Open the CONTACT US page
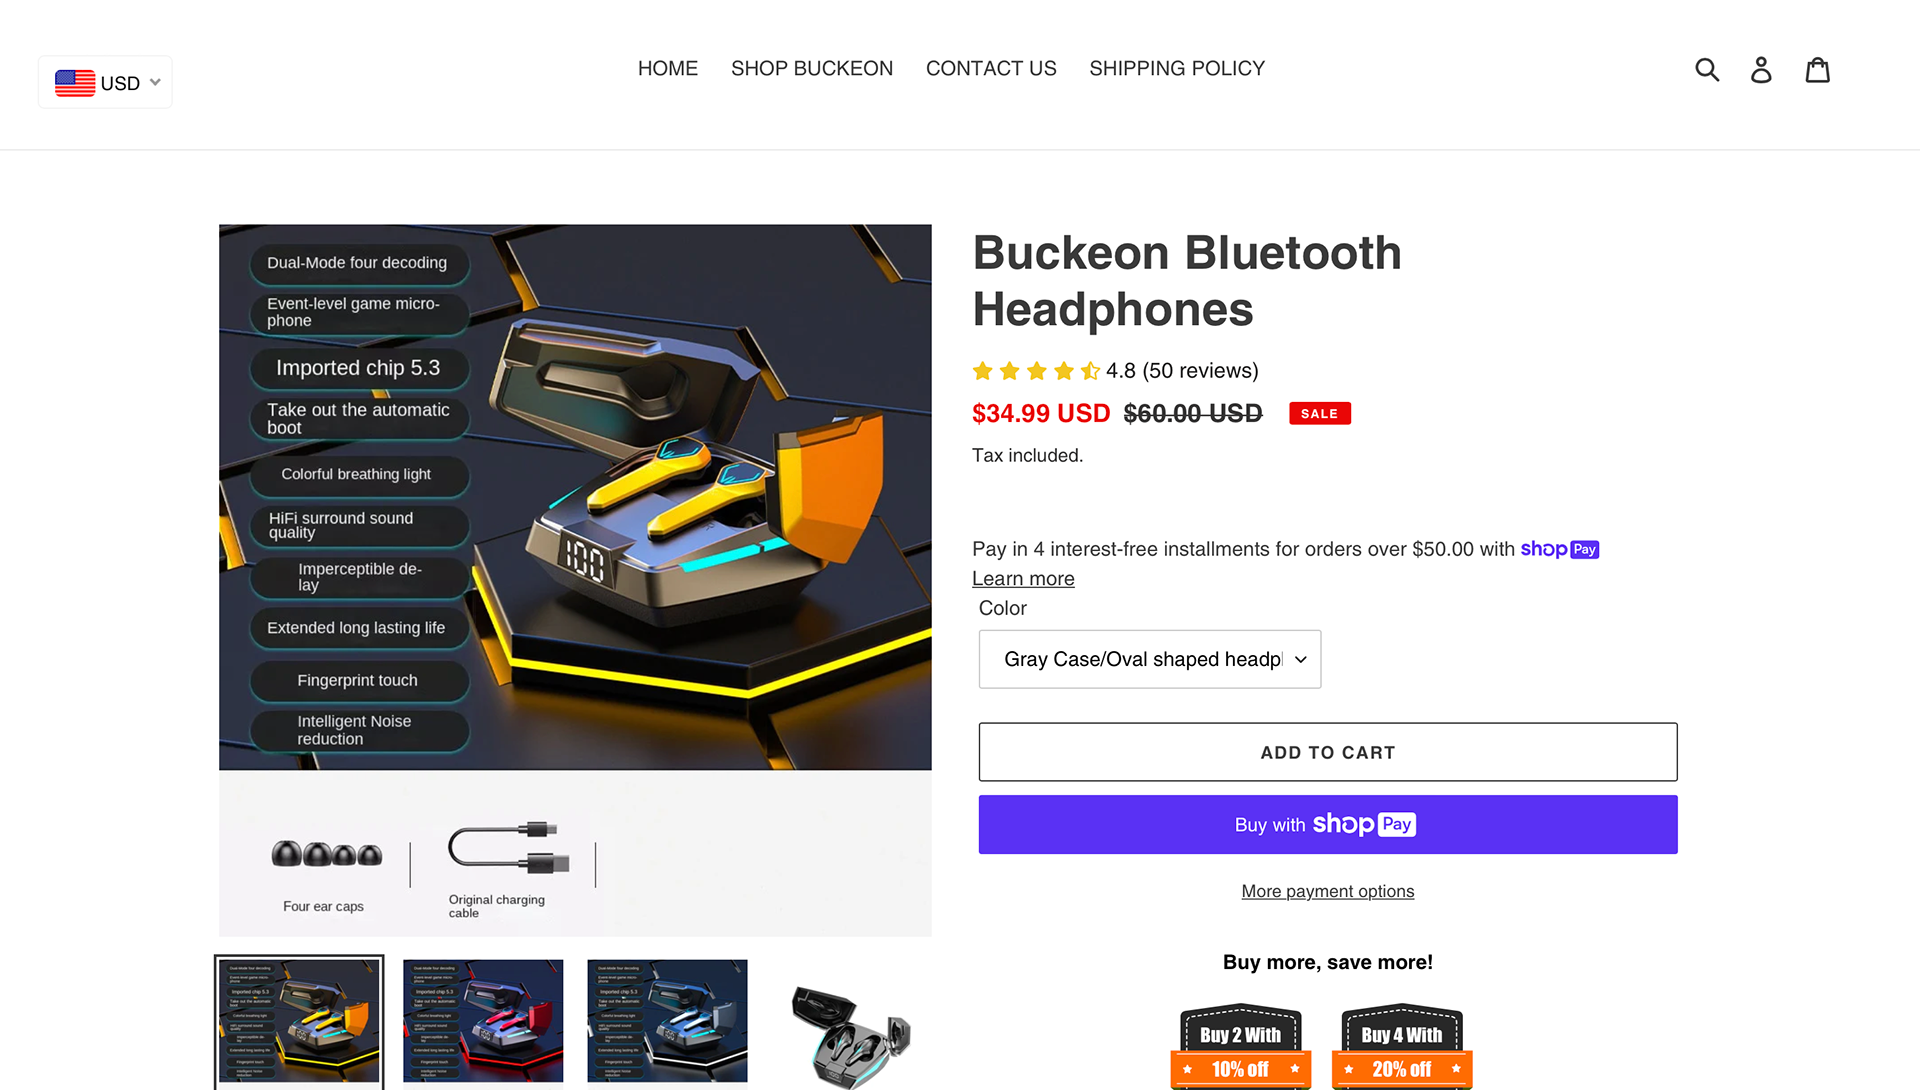Viewport: 1920px width, 1090px height. pyautogui.click(x=991, y=68)
